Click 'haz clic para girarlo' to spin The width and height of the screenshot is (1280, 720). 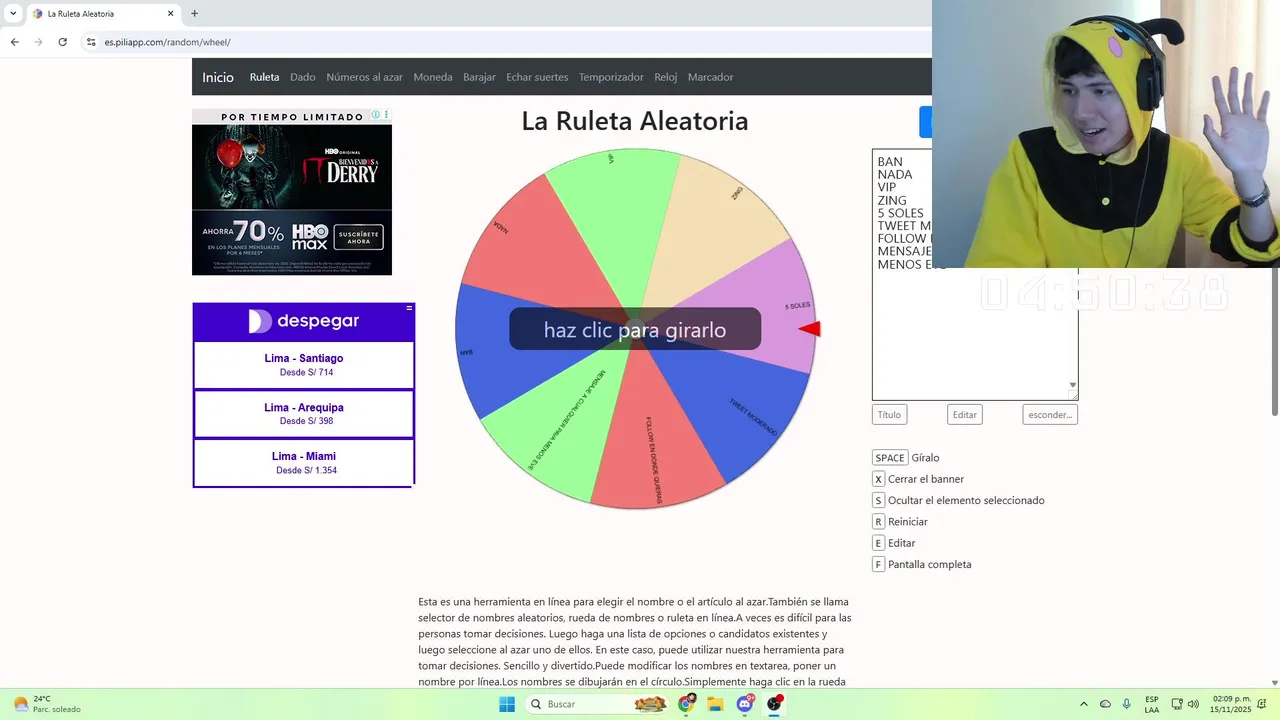[x=635, y=329]
